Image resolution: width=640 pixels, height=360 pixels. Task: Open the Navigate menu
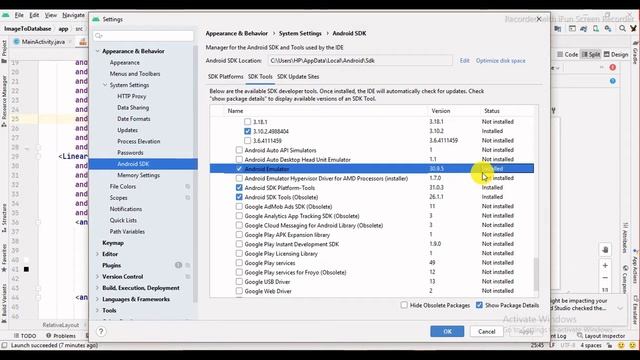point(73,15)
